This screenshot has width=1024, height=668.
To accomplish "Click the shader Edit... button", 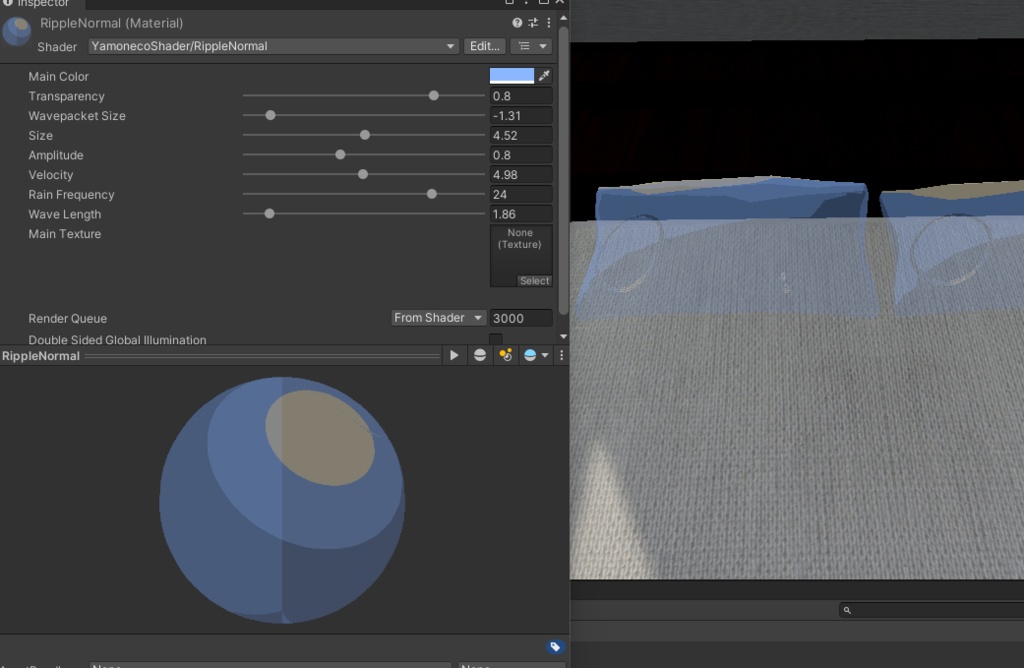I will 485,46.
